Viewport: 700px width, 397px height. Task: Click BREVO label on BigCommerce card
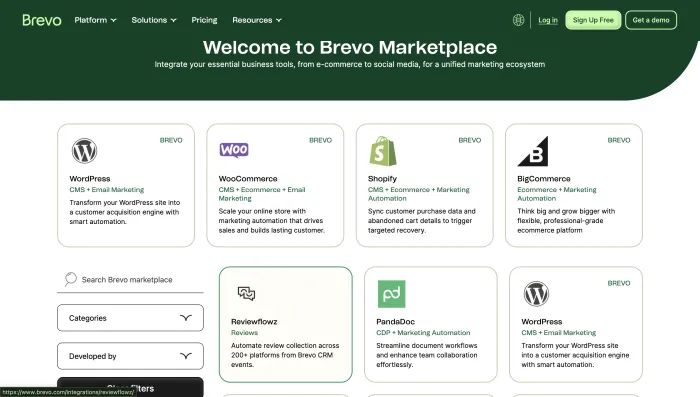619,140
